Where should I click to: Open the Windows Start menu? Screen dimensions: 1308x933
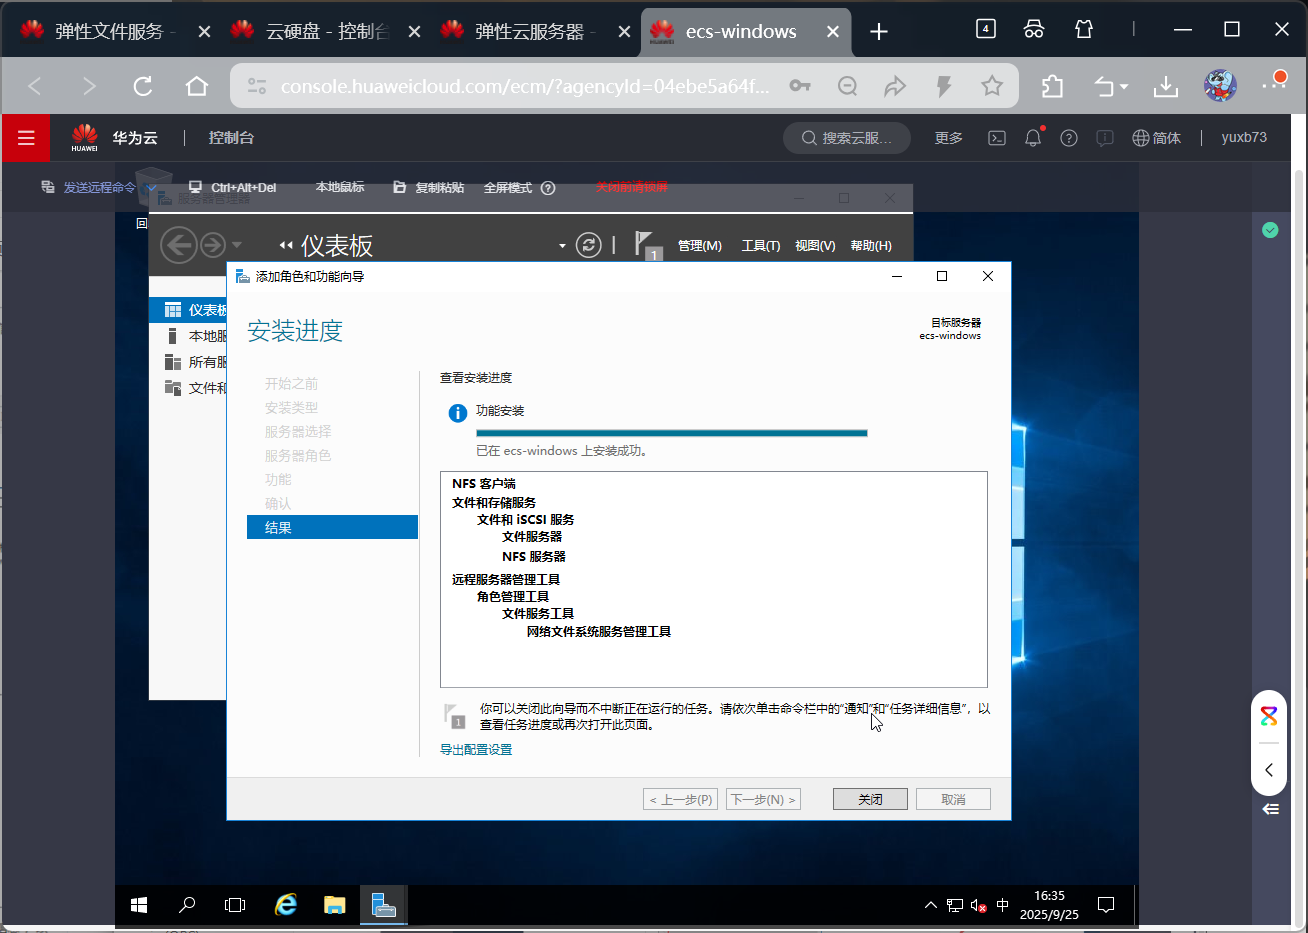tap(139, 905)
